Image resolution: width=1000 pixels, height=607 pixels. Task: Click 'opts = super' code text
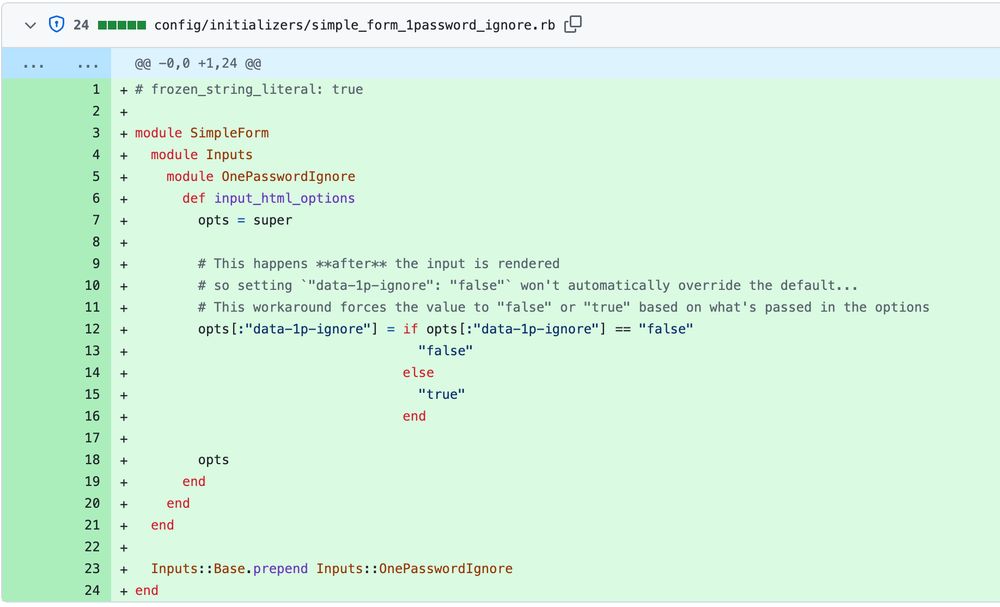(245, 220)
